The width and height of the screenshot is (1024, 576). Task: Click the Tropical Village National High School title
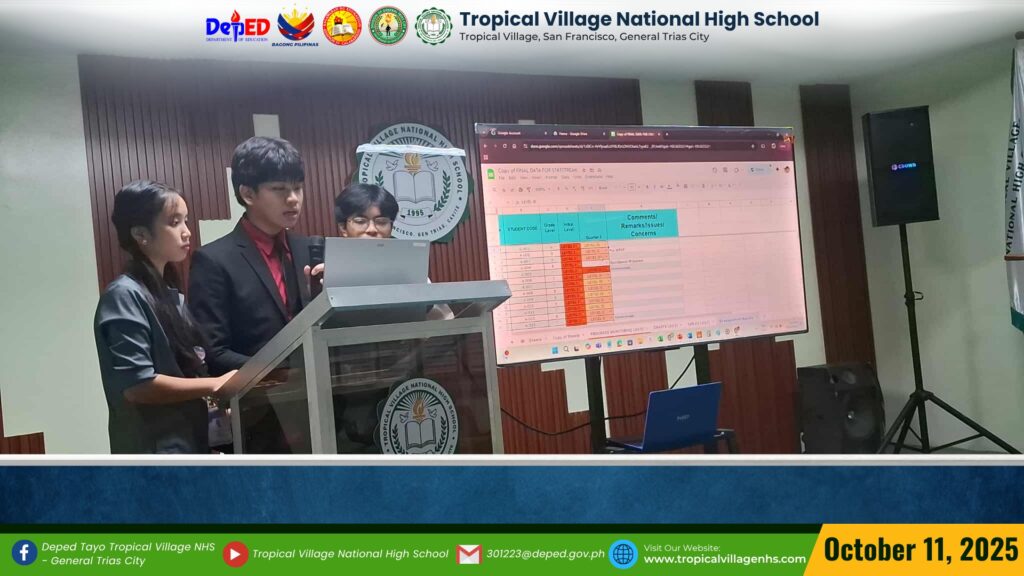tap(638, 19)
